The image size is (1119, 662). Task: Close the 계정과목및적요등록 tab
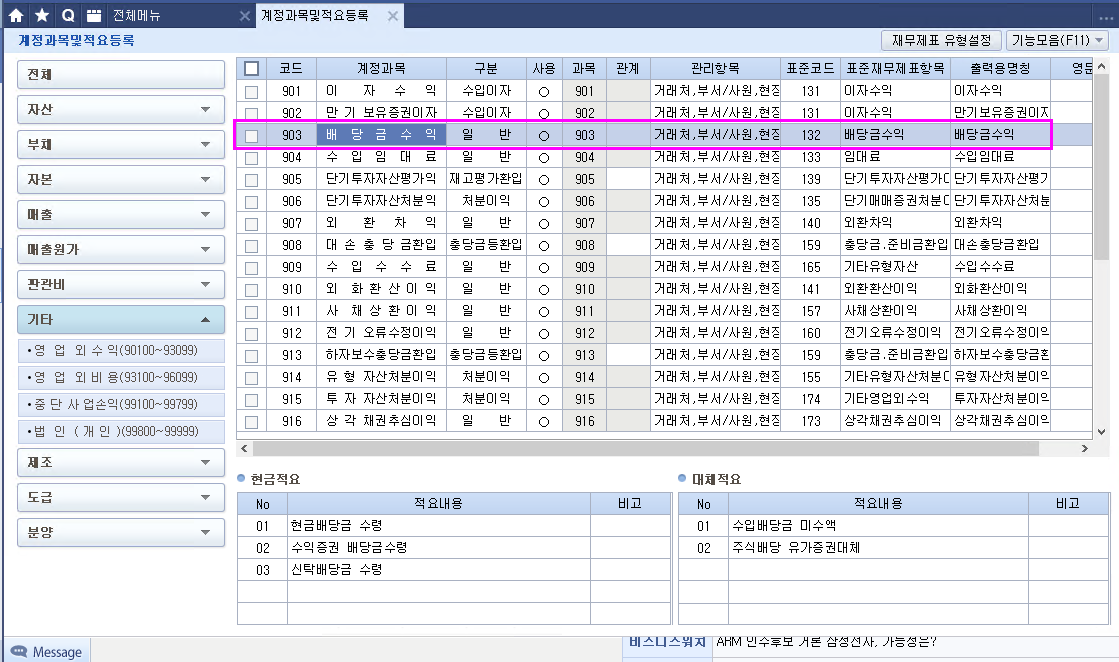point(393,16)
